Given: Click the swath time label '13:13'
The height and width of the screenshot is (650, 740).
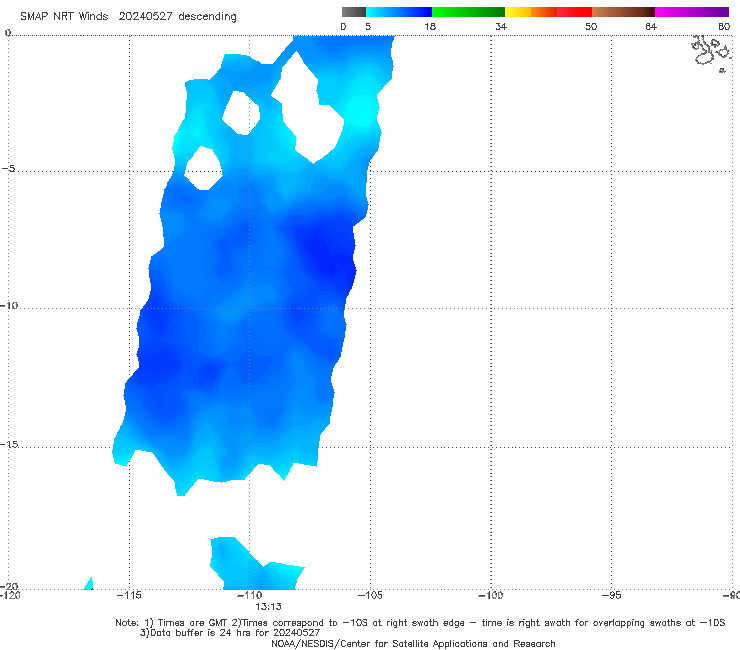Looking at the screenshot, I should [269, 607].
